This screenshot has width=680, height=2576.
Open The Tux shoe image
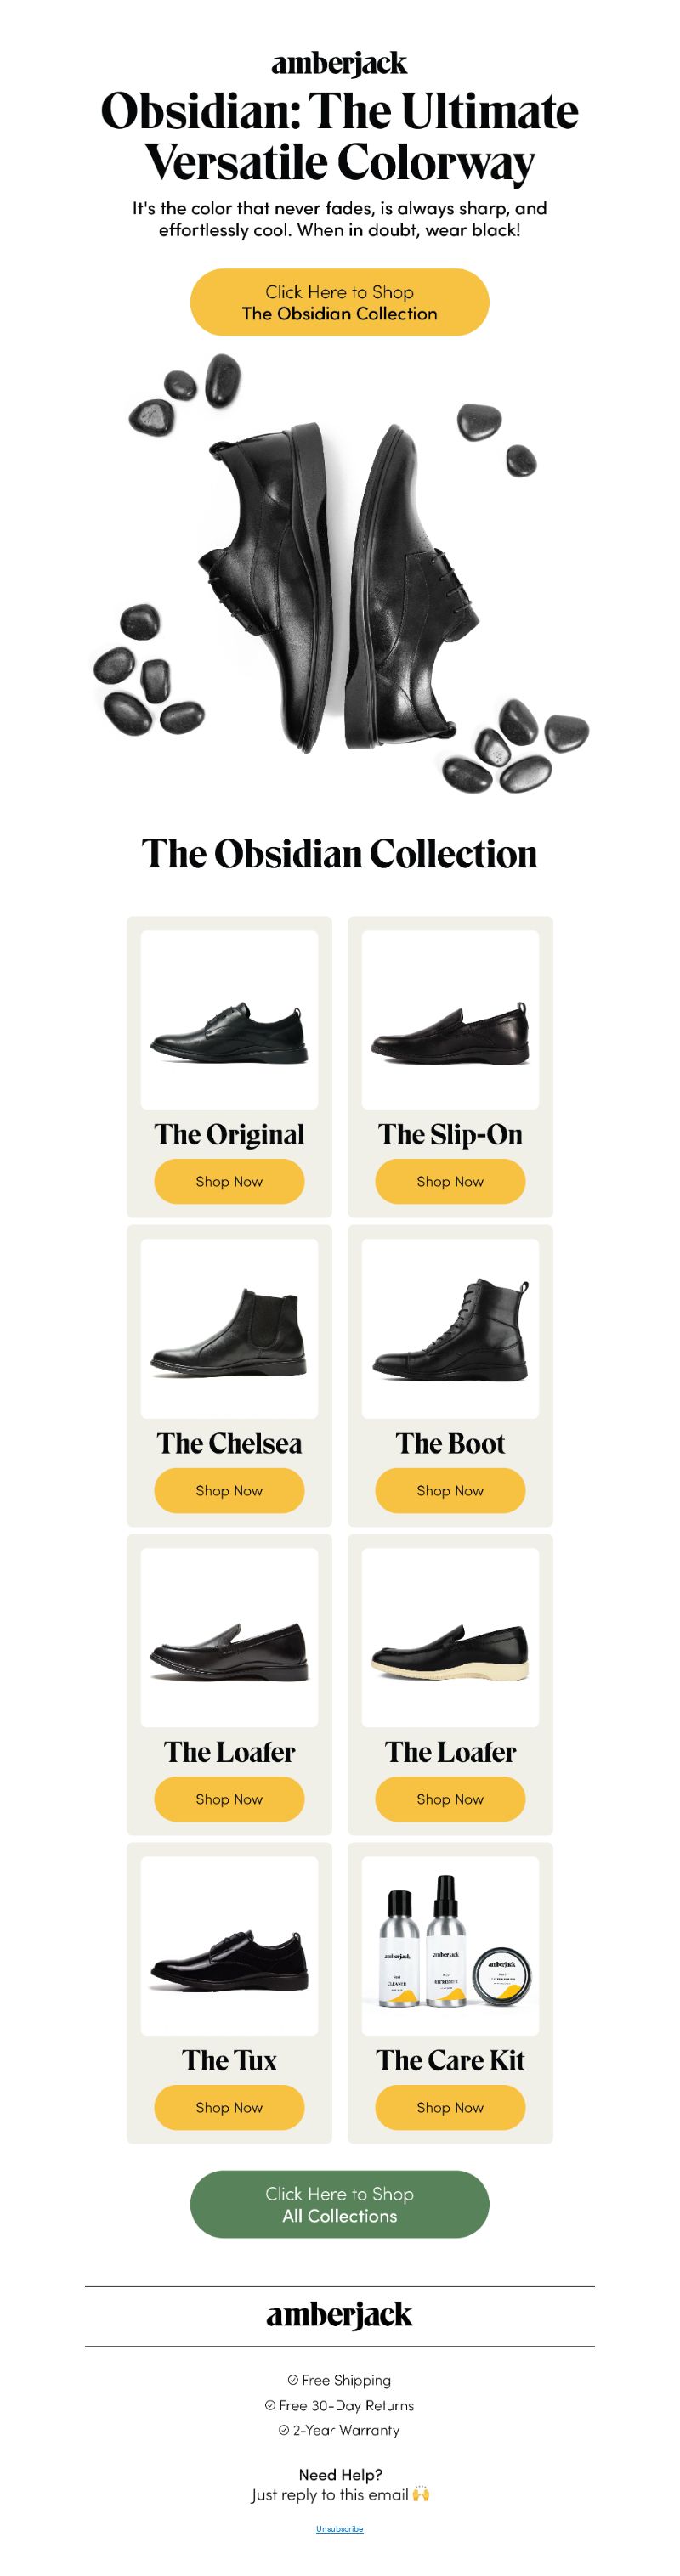(229, 1946)
